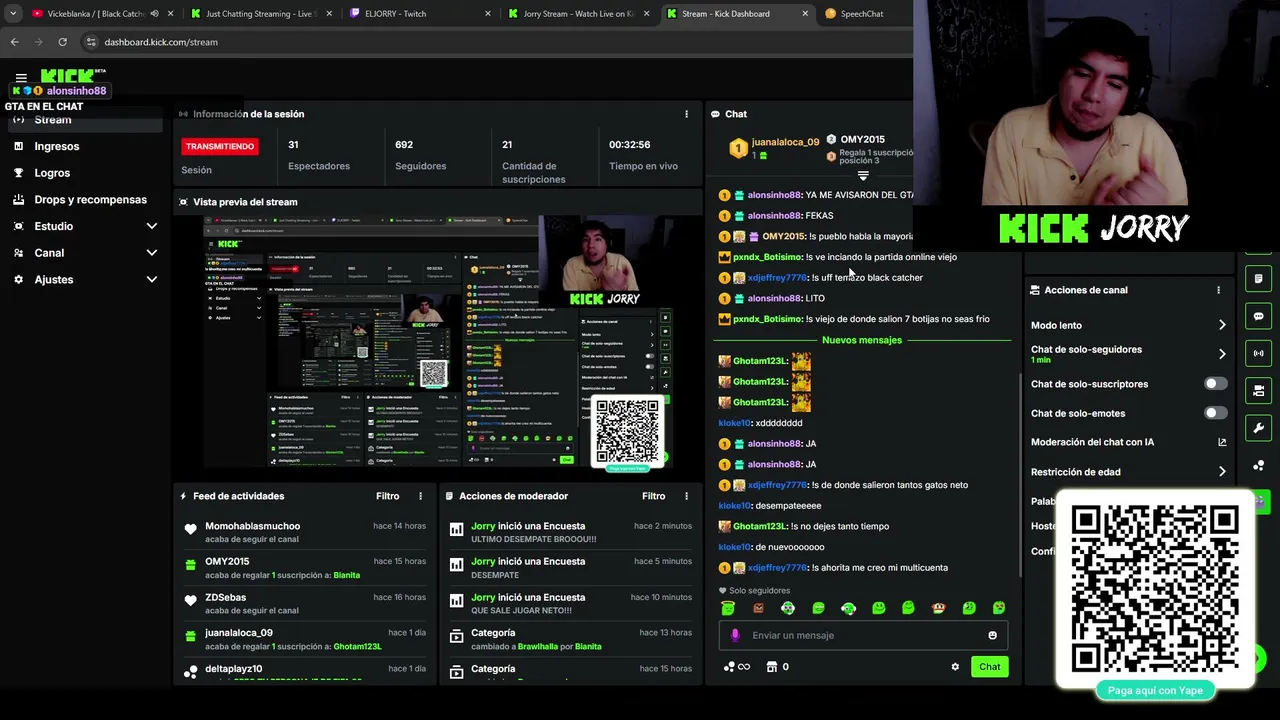The height and width of the screenshot is (720, 1280).
Task: Open Filtro in Acciones de moderador
Action: (653, 496)
